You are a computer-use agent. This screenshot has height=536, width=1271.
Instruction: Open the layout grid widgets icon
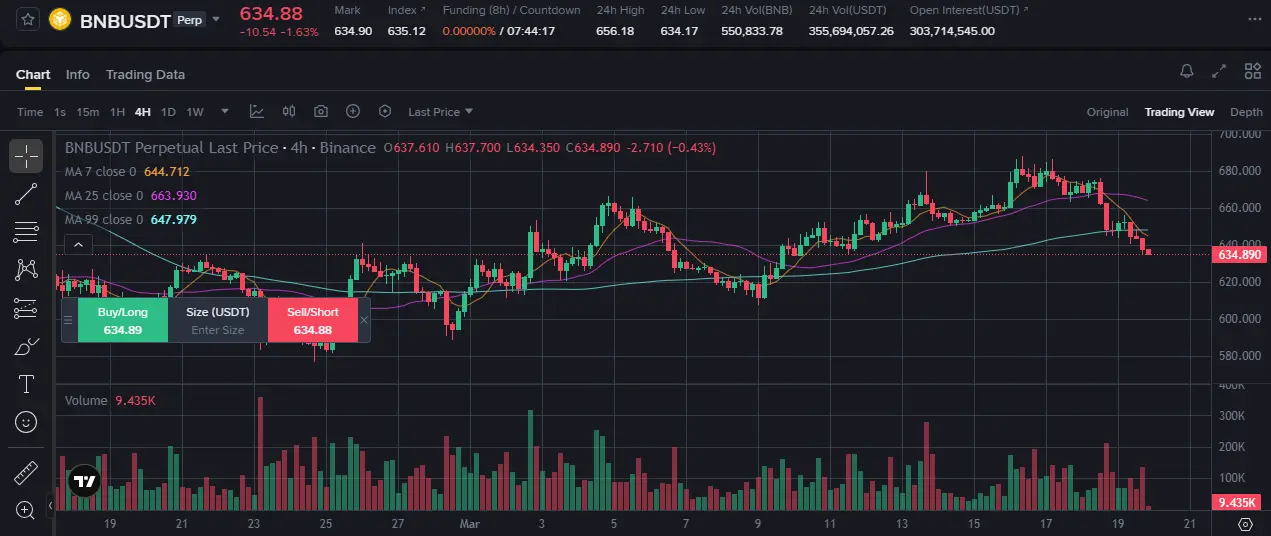(1252, 71)
